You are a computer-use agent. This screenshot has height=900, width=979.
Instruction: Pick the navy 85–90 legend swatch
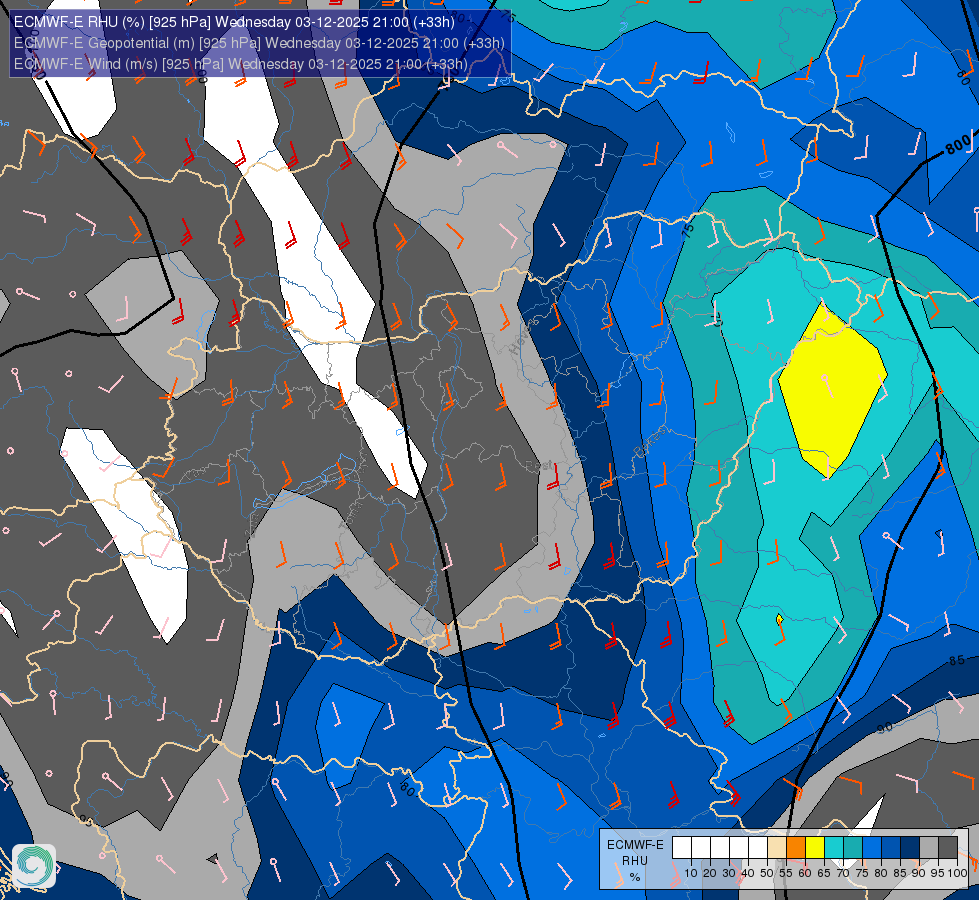coord(910,848)
